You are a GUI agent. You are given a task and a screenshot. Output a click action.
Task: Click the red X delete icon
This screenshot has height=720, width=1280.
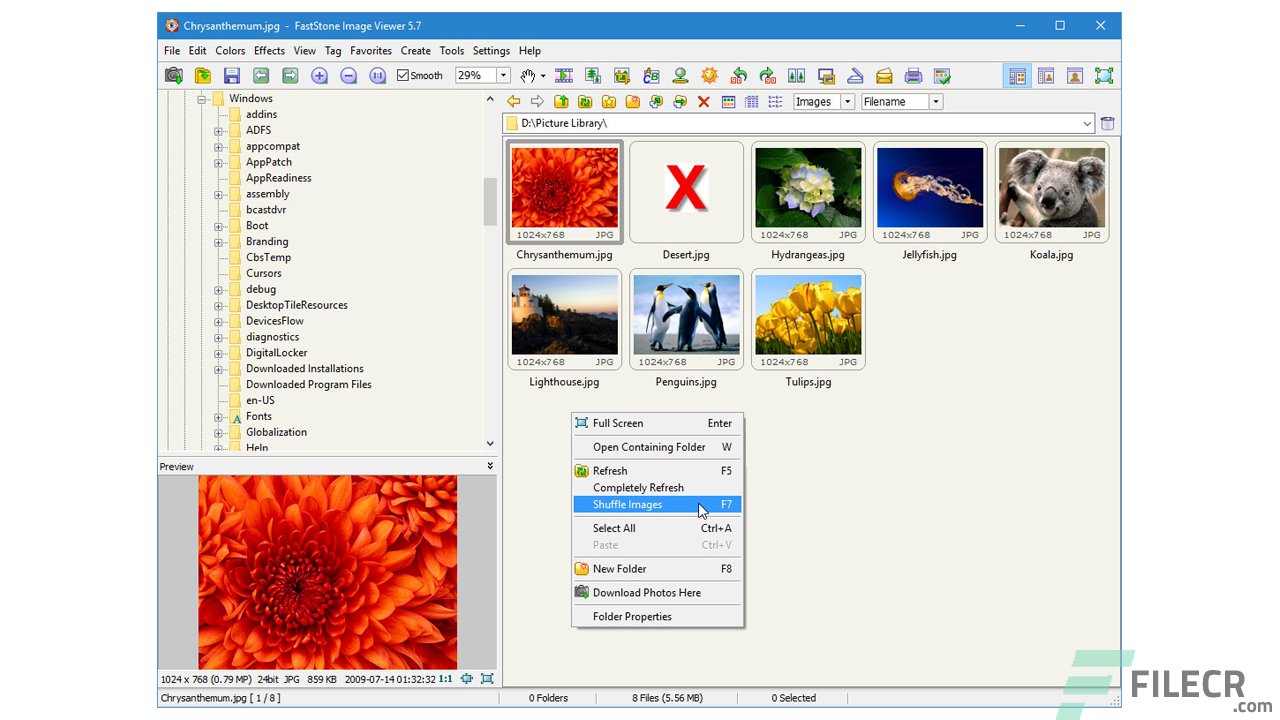tap(704, 102)
